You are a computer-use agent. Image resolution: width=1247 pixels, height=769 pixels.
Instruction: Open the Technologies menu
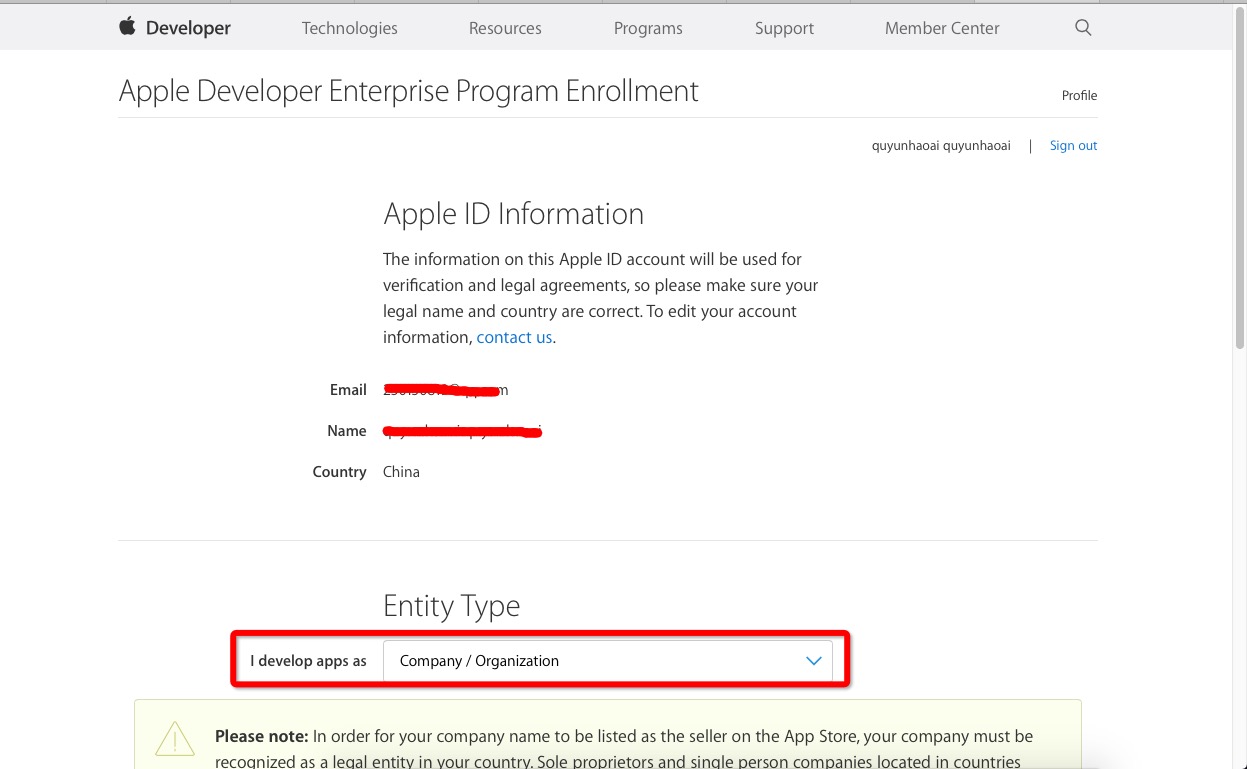pos(349,28)
